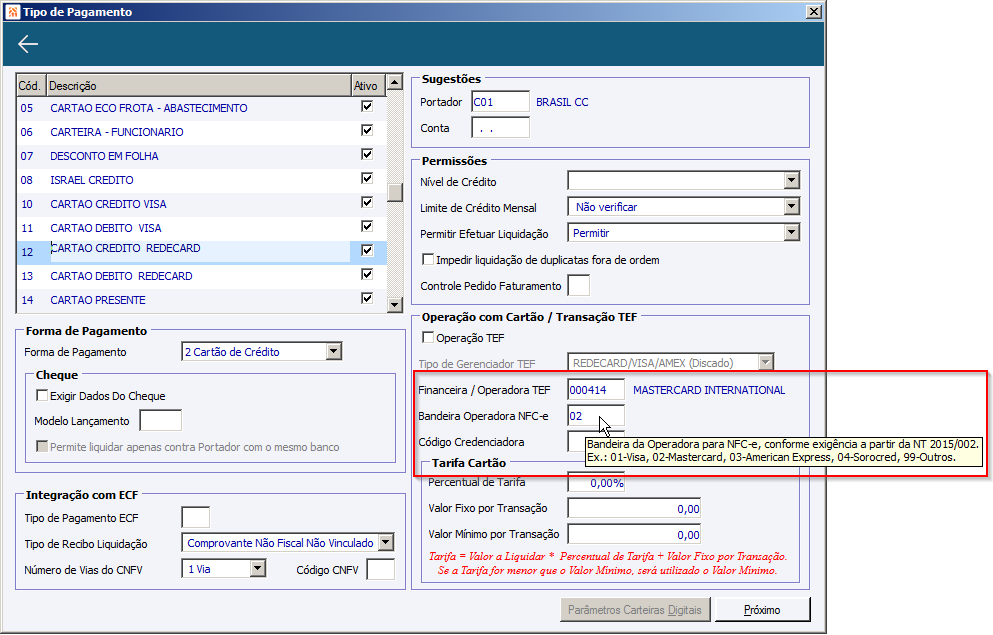Click Tipo de Pagamento ECF field

(196, 517)
